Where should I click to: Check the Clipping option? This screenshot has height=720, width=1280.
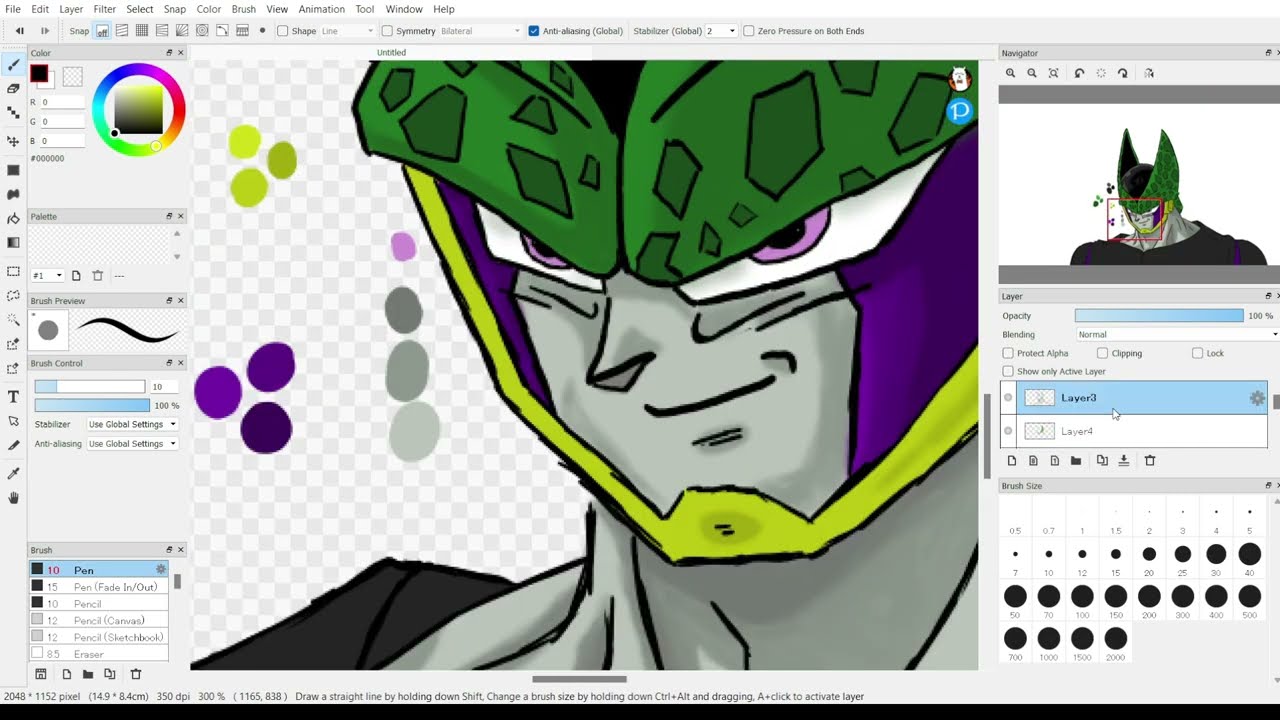click(x=1102, y=353)
